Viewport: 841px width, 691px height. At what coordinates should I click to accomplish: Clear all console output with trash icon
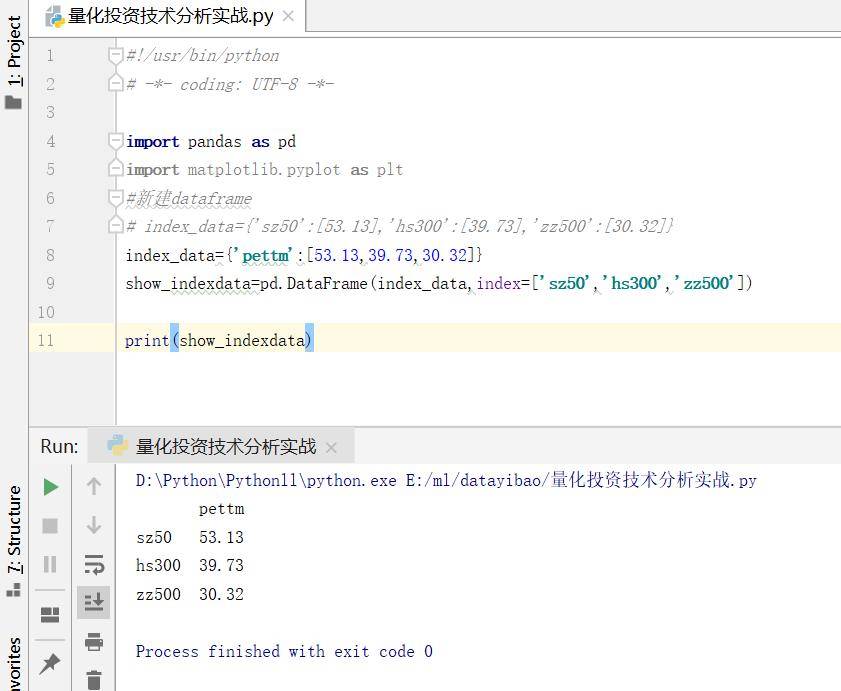pos(94,680)
